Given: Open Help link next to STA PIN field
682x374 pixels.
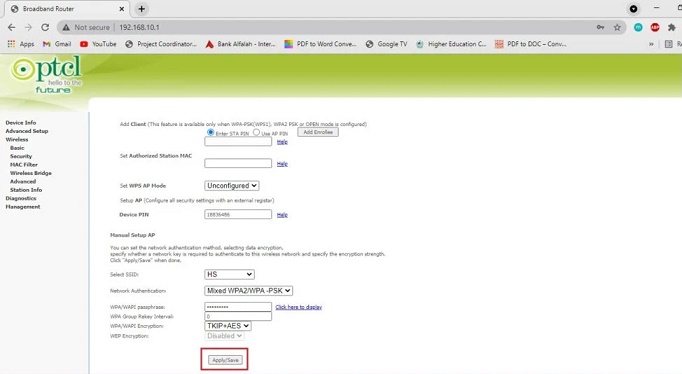Looking at the screenshot, I should (282, 142).
